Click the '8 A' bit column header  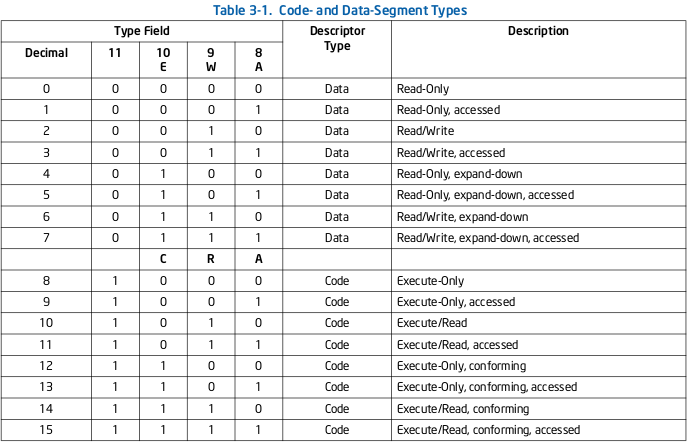coord(259,60)
